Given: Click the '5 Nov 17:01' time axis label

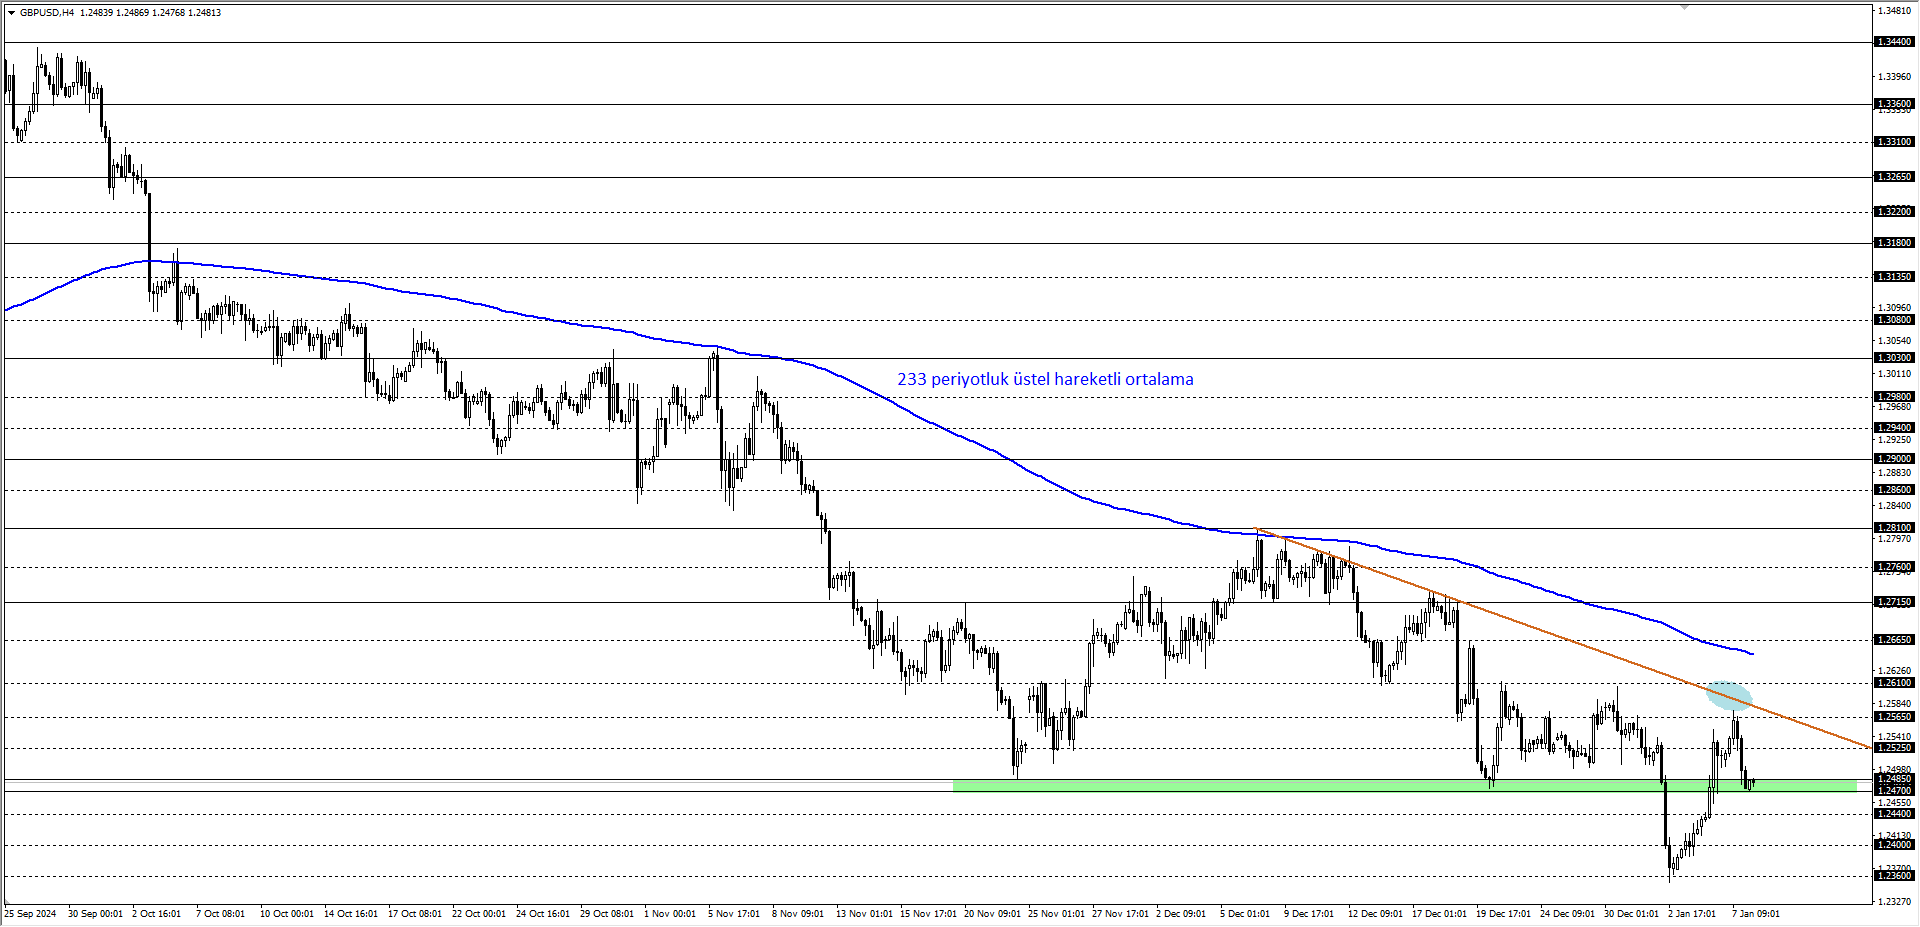Looking at the screenshot, I should pyautogui.click(x=734, y=914).
